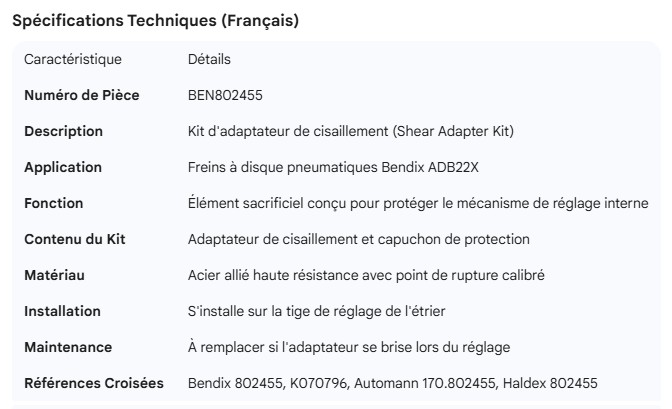Select the Installation row label

pos(61,311)
